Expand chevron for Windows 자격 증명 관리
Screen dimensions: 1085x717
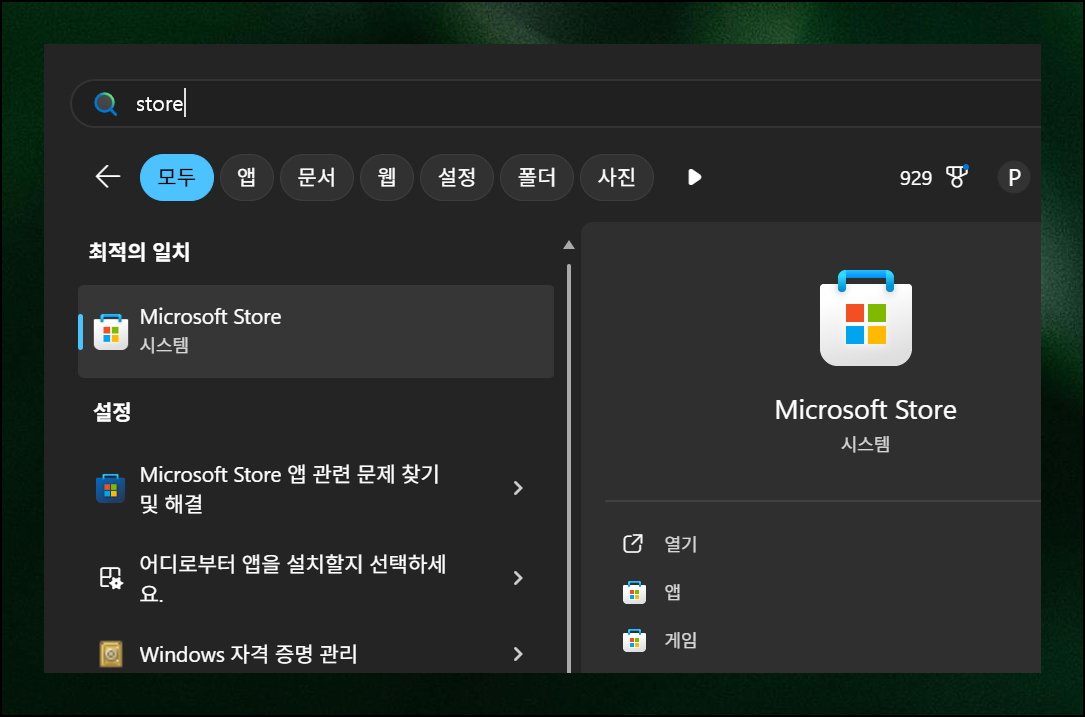pyautogui.click(x=518, y=654)
